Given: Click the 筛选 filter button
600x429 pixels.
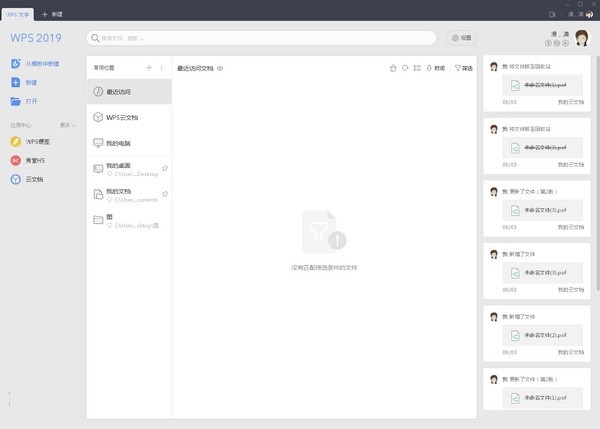Looking at the screenshot, I should 463,68.
